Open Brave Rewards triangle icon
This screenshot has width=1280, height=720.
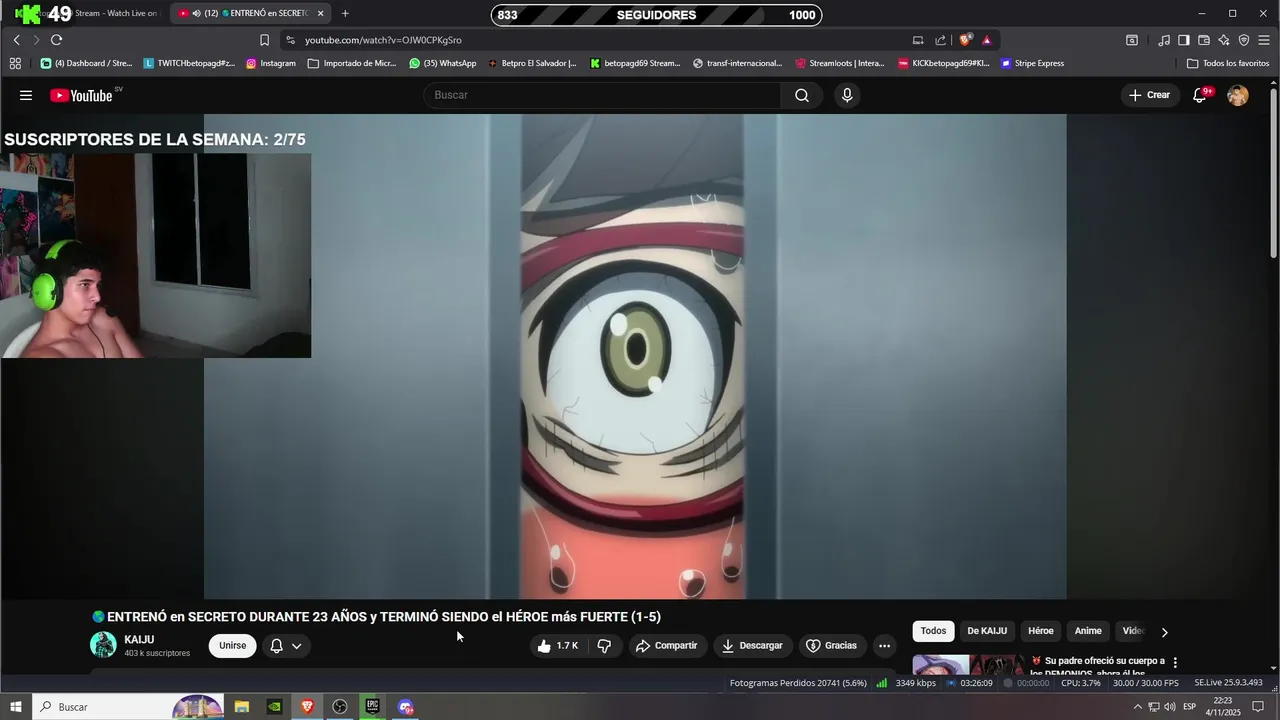987,40
